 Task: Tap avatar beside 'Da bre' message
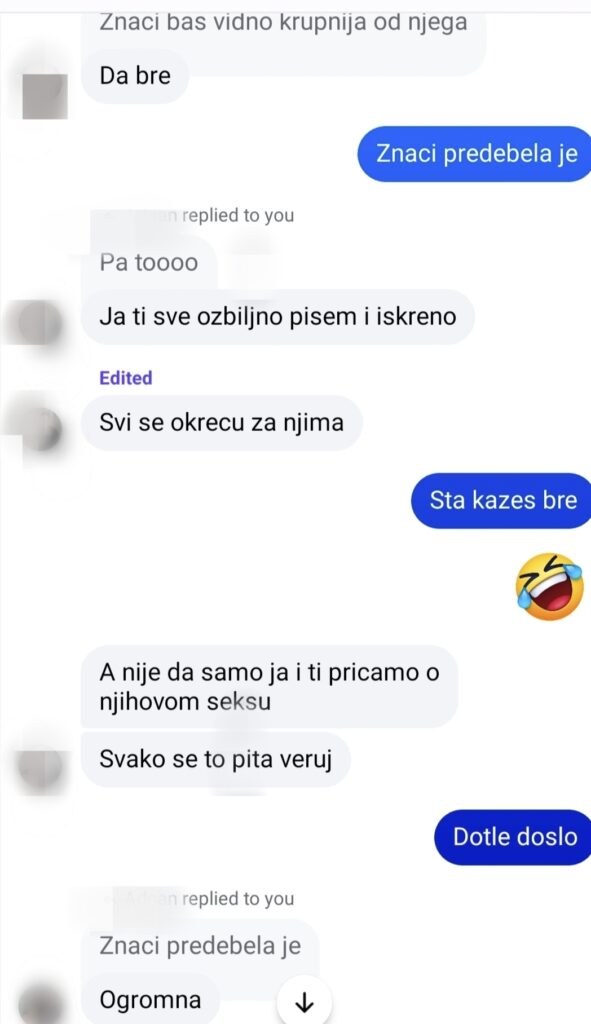click(x=44, y=95)
